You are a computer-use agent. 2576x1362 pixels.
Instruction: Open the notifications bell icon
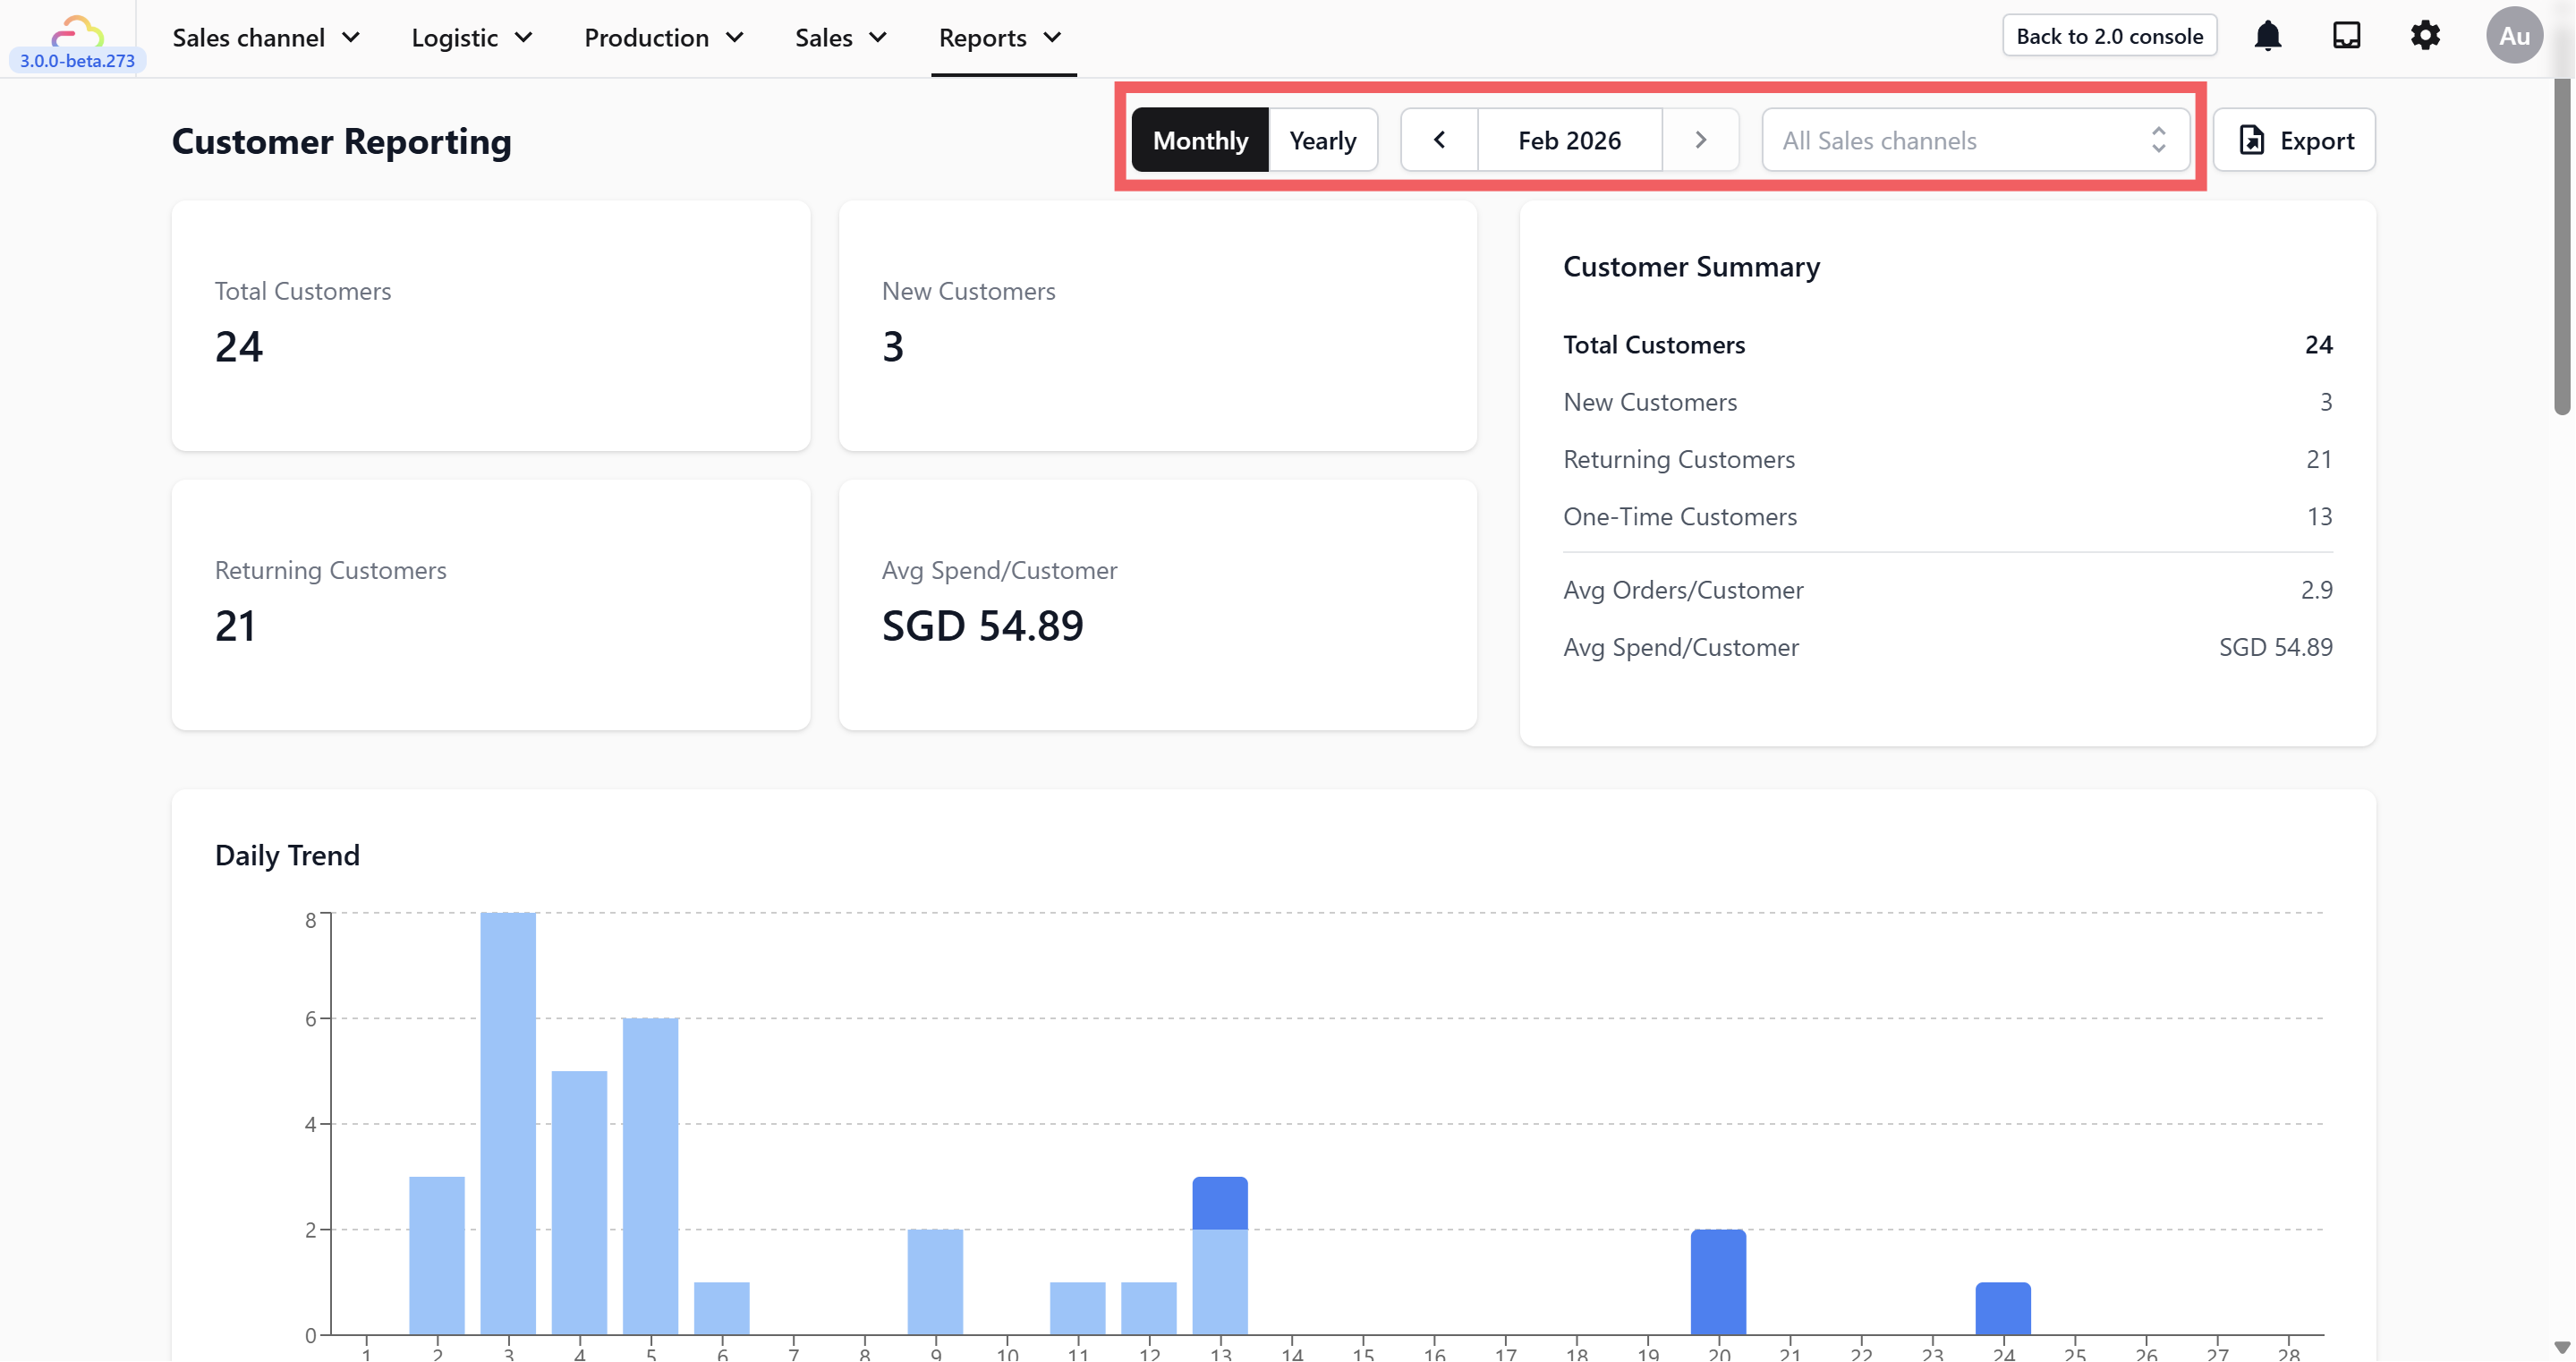point(2267,37)
